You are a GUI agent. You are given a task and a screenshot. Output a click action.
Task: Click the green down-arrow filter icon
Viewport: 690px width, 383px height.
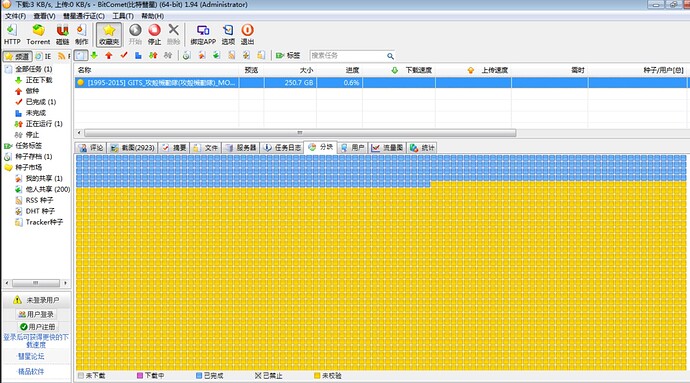point(94,55)
